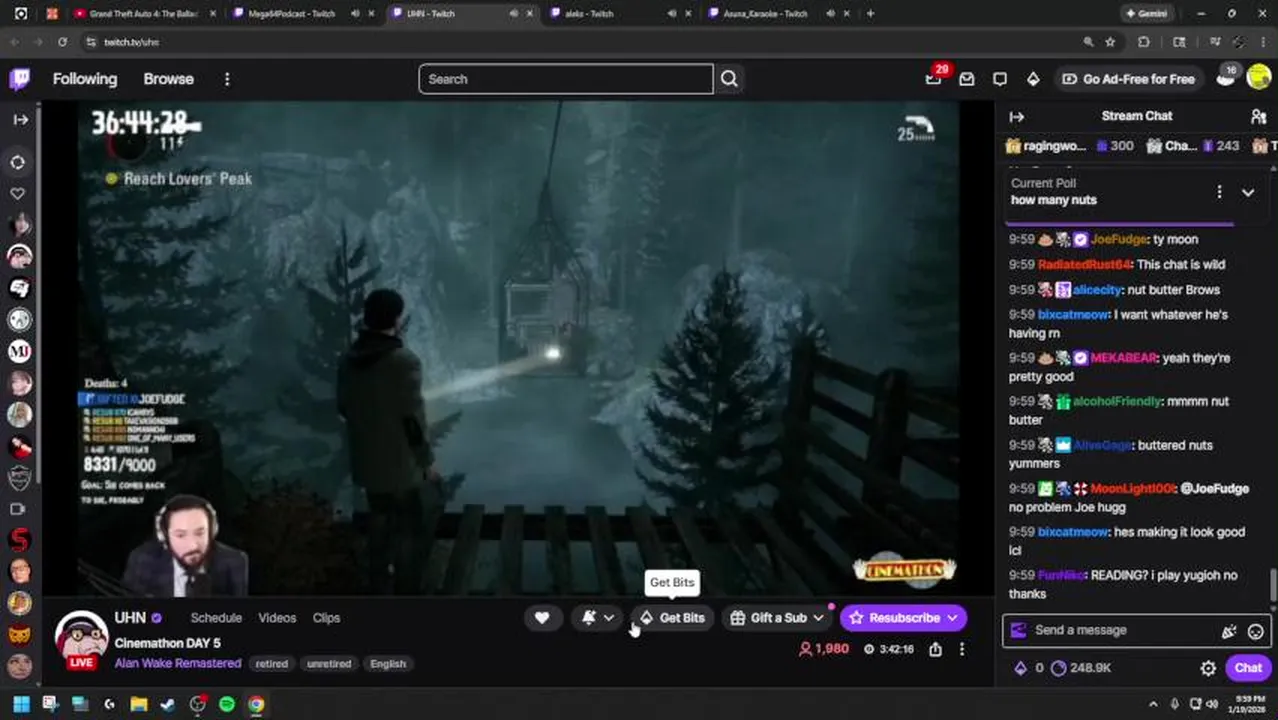Screen dimensions: 1278x720
Task: Open the Alan Wake Remastered category link
Action: [x=178, y=663]
